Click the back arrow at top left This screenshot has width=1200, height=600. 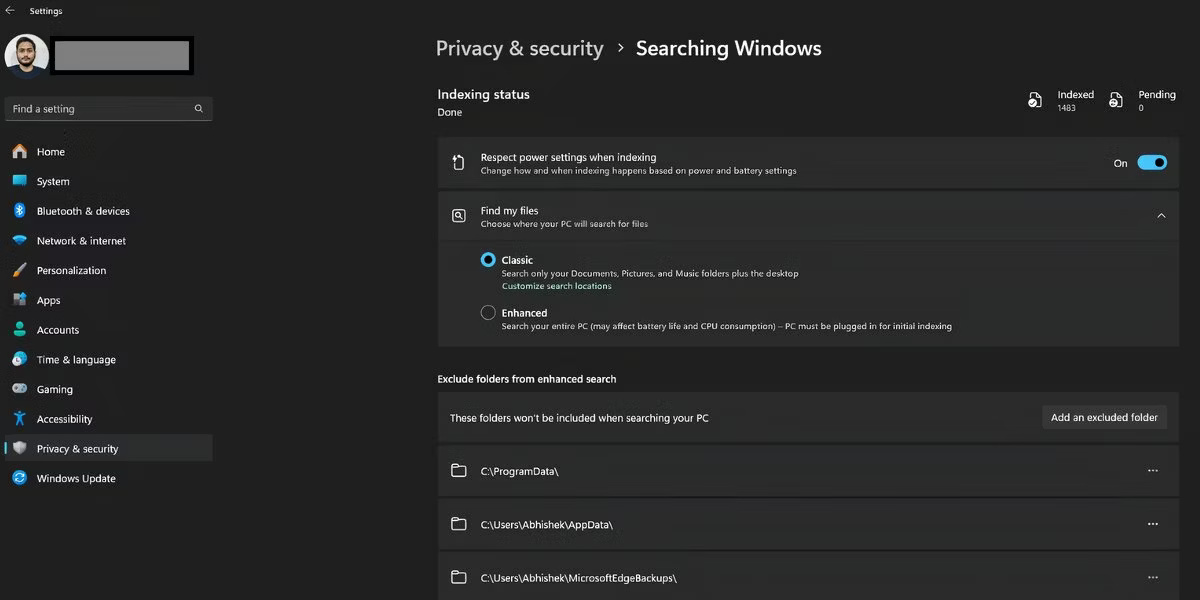(x=11, y=10)
